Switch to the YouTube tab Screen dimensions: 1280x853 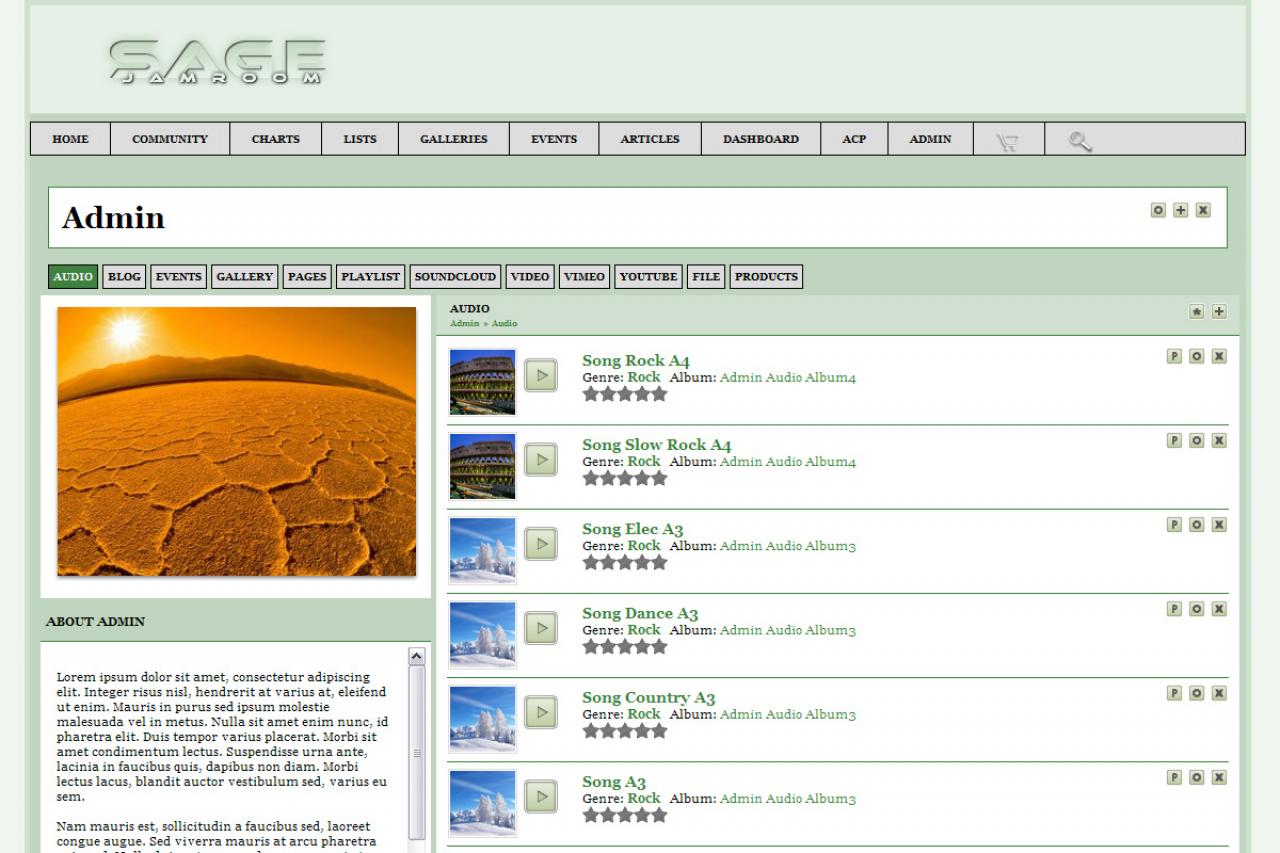tap(648, 277)
